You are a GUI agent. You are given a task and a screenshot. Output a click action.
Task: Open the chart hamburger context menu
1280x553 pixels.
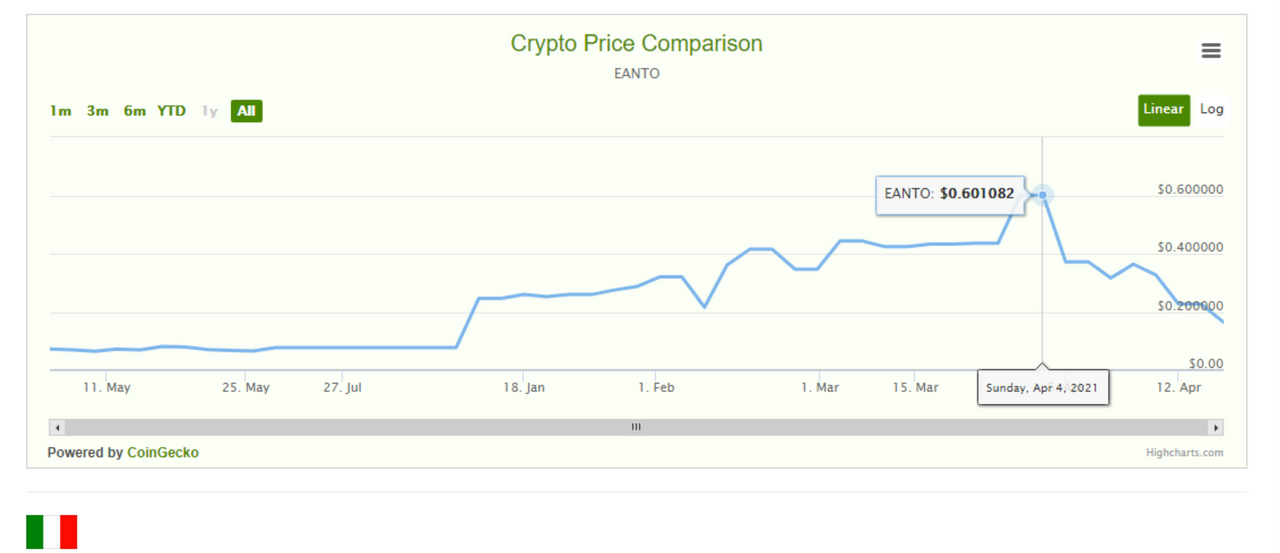coord(1211,51)
